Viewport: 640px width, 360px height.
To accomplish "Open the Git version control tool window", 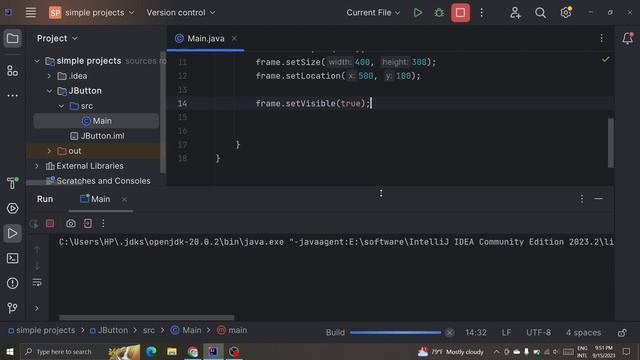I will pyautogui.click(x=12, y=308).
